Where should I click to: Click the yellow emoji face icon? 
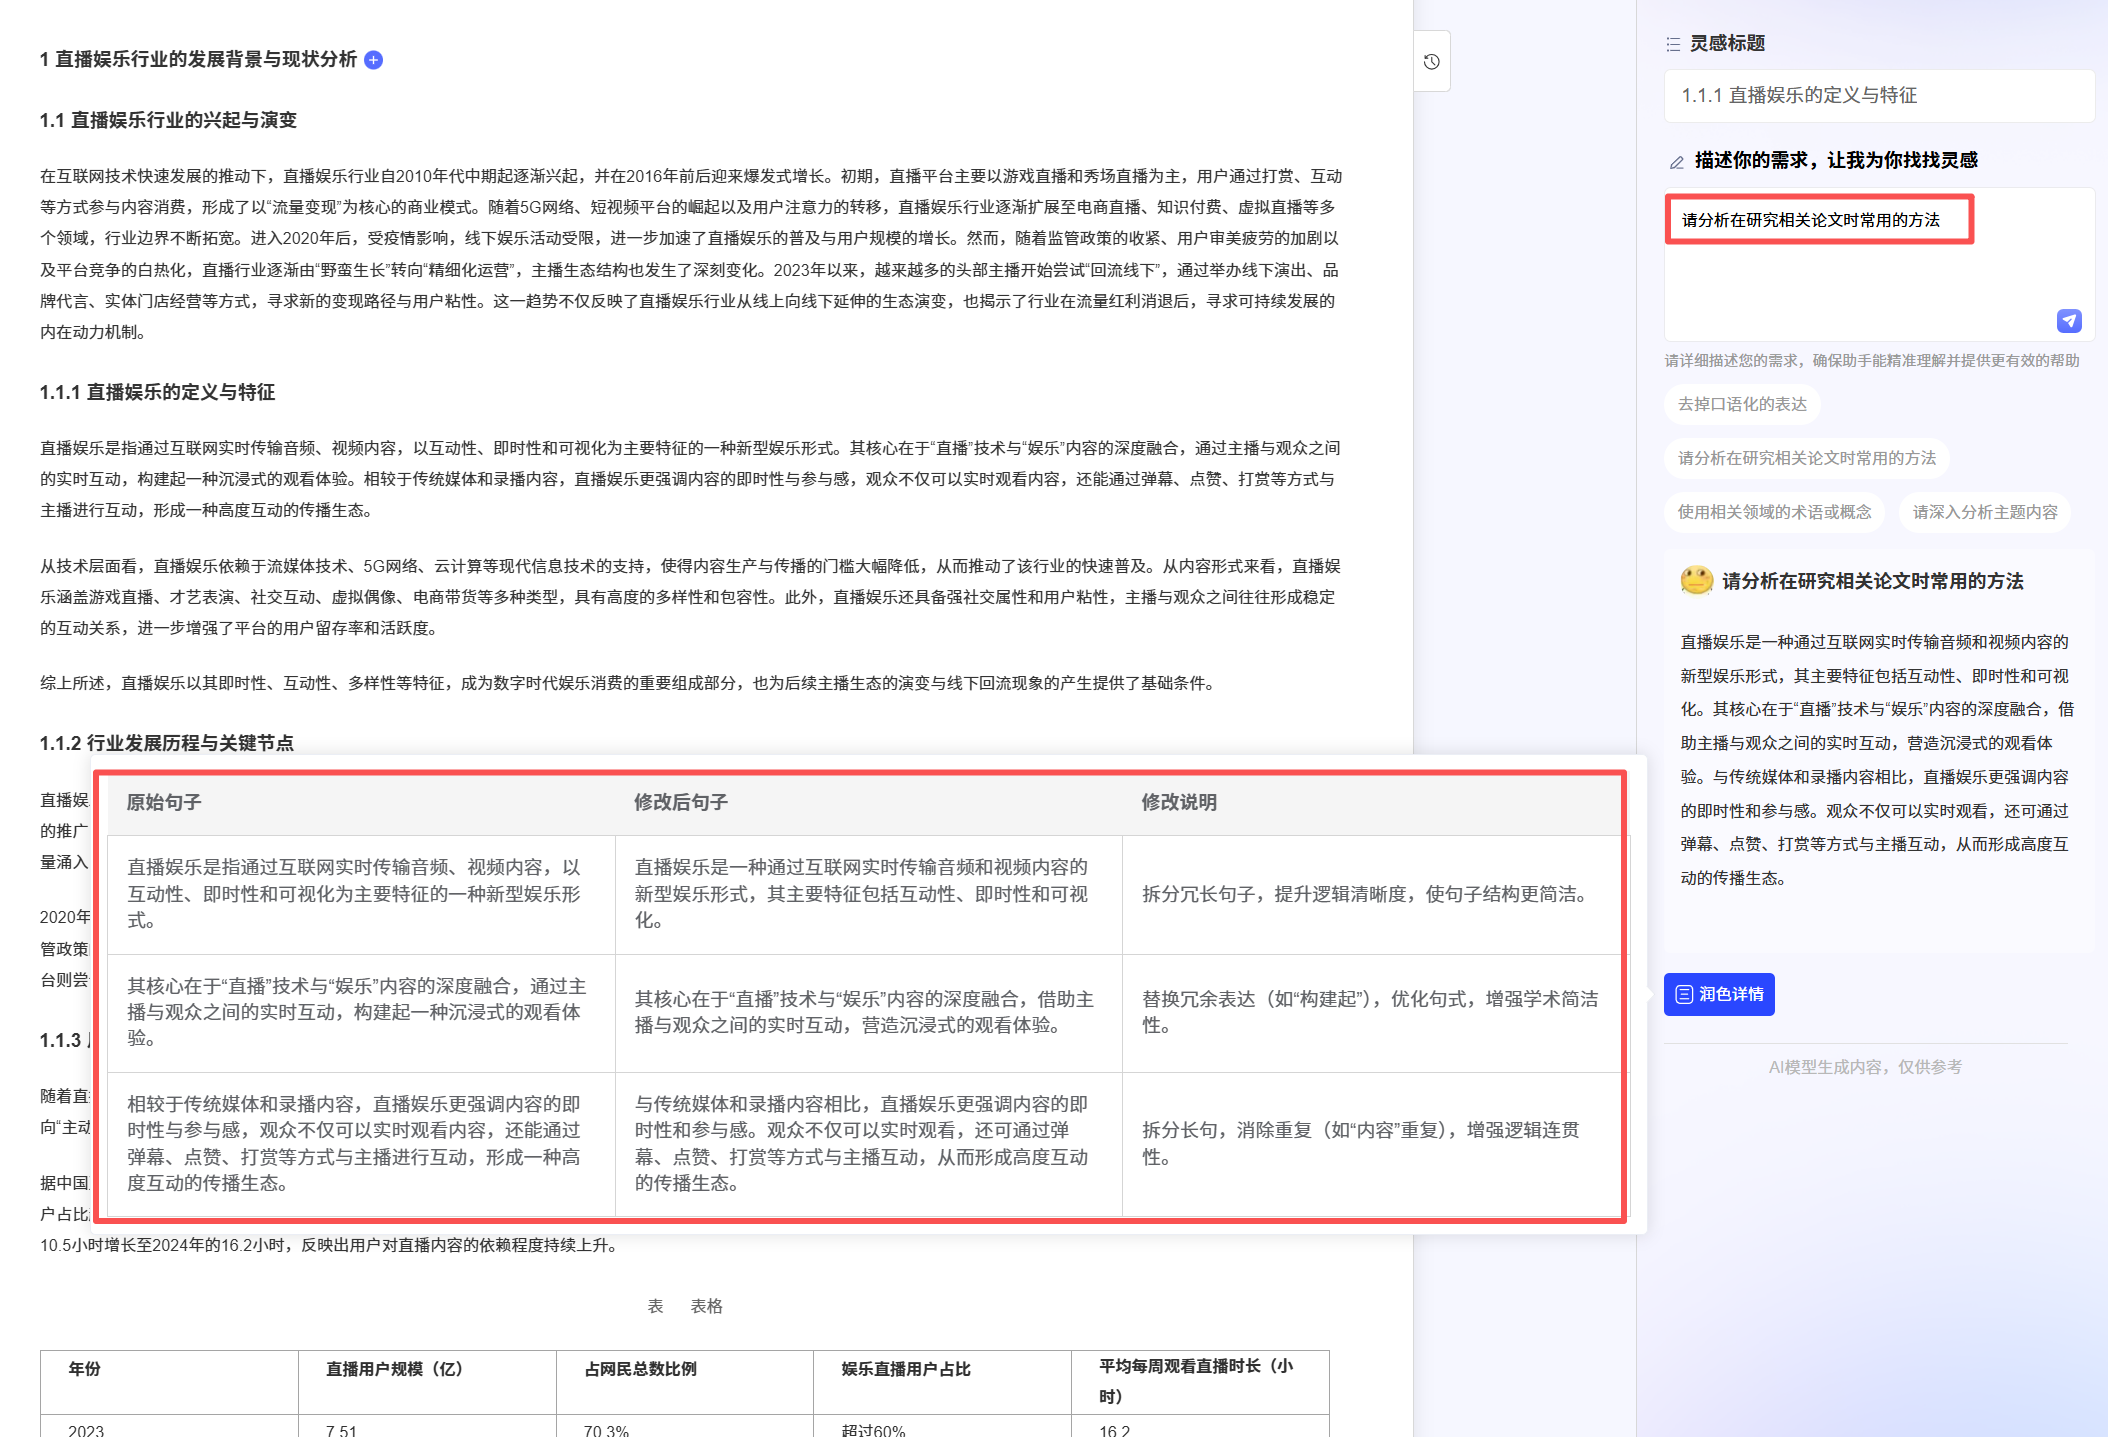point(1696,581)
